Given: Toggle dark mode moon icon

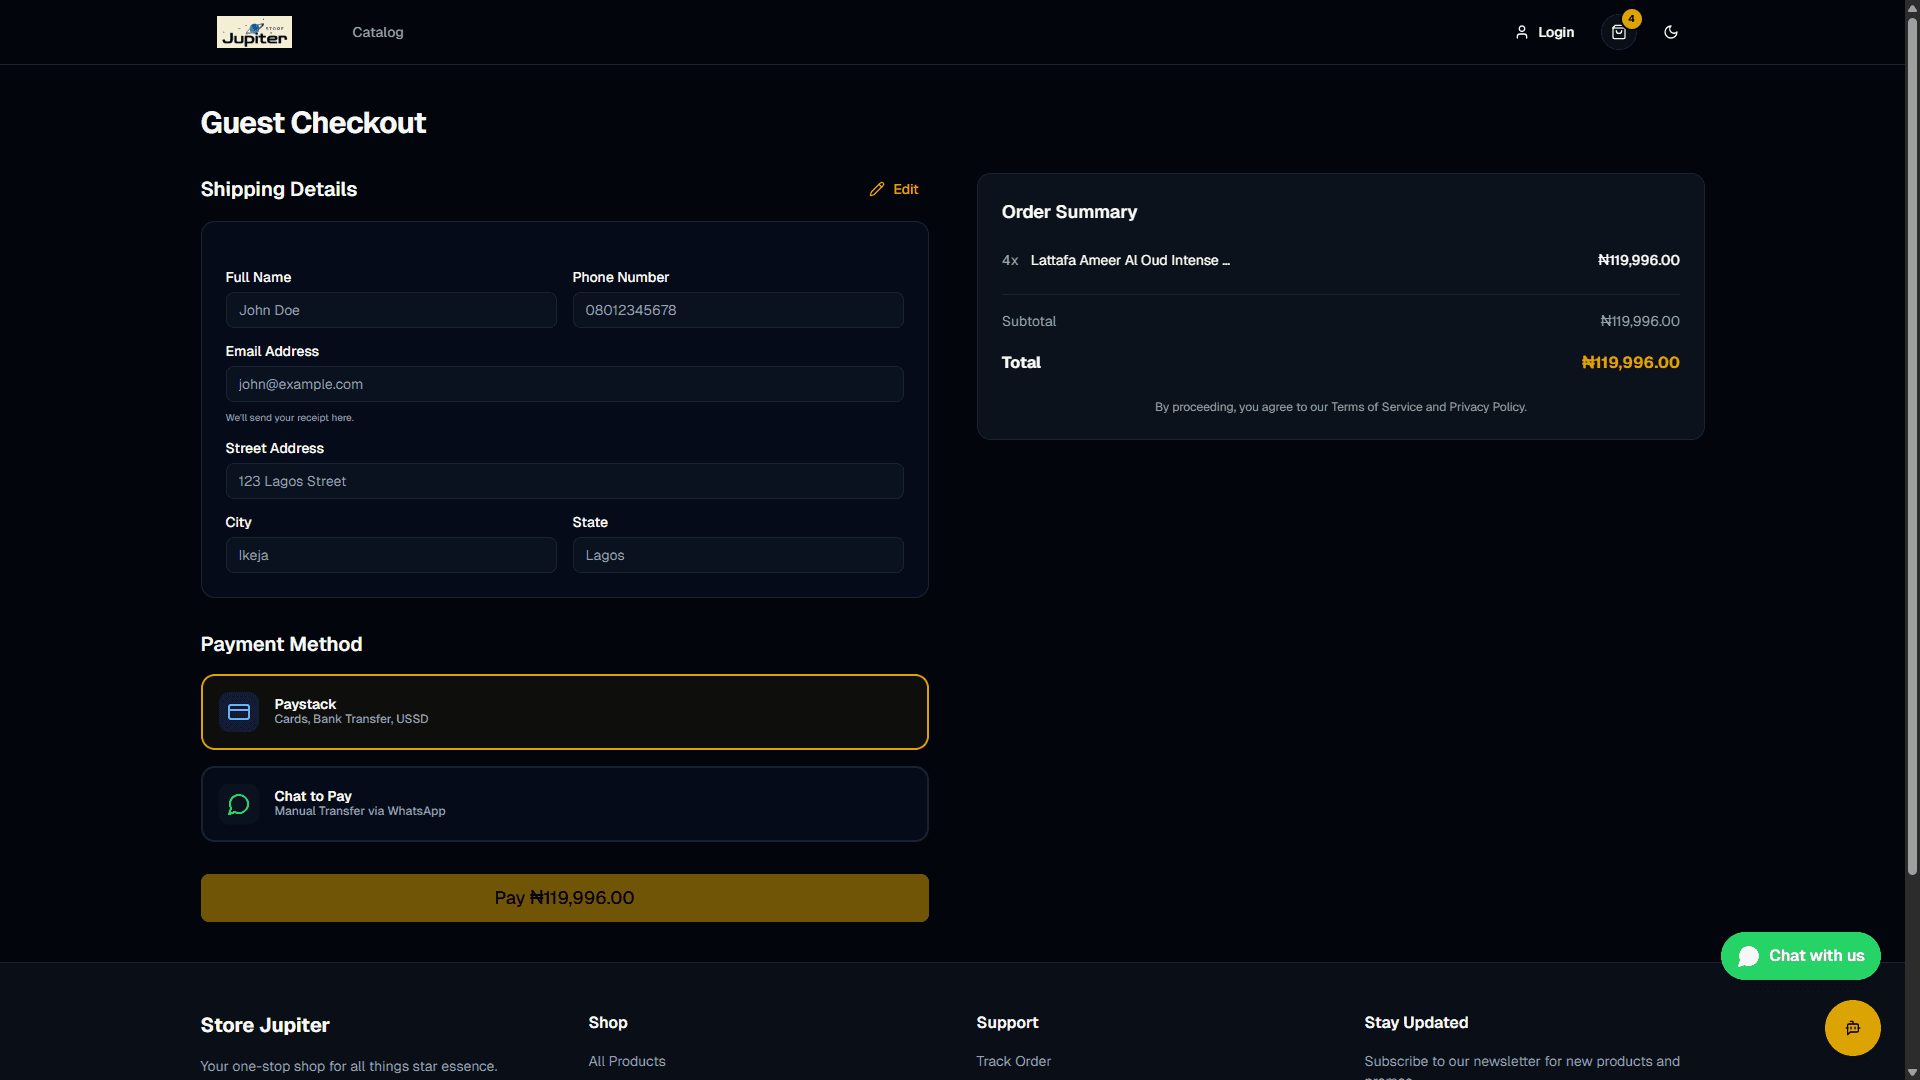Looking at the screenshot, I should [x=1670, y=32].
